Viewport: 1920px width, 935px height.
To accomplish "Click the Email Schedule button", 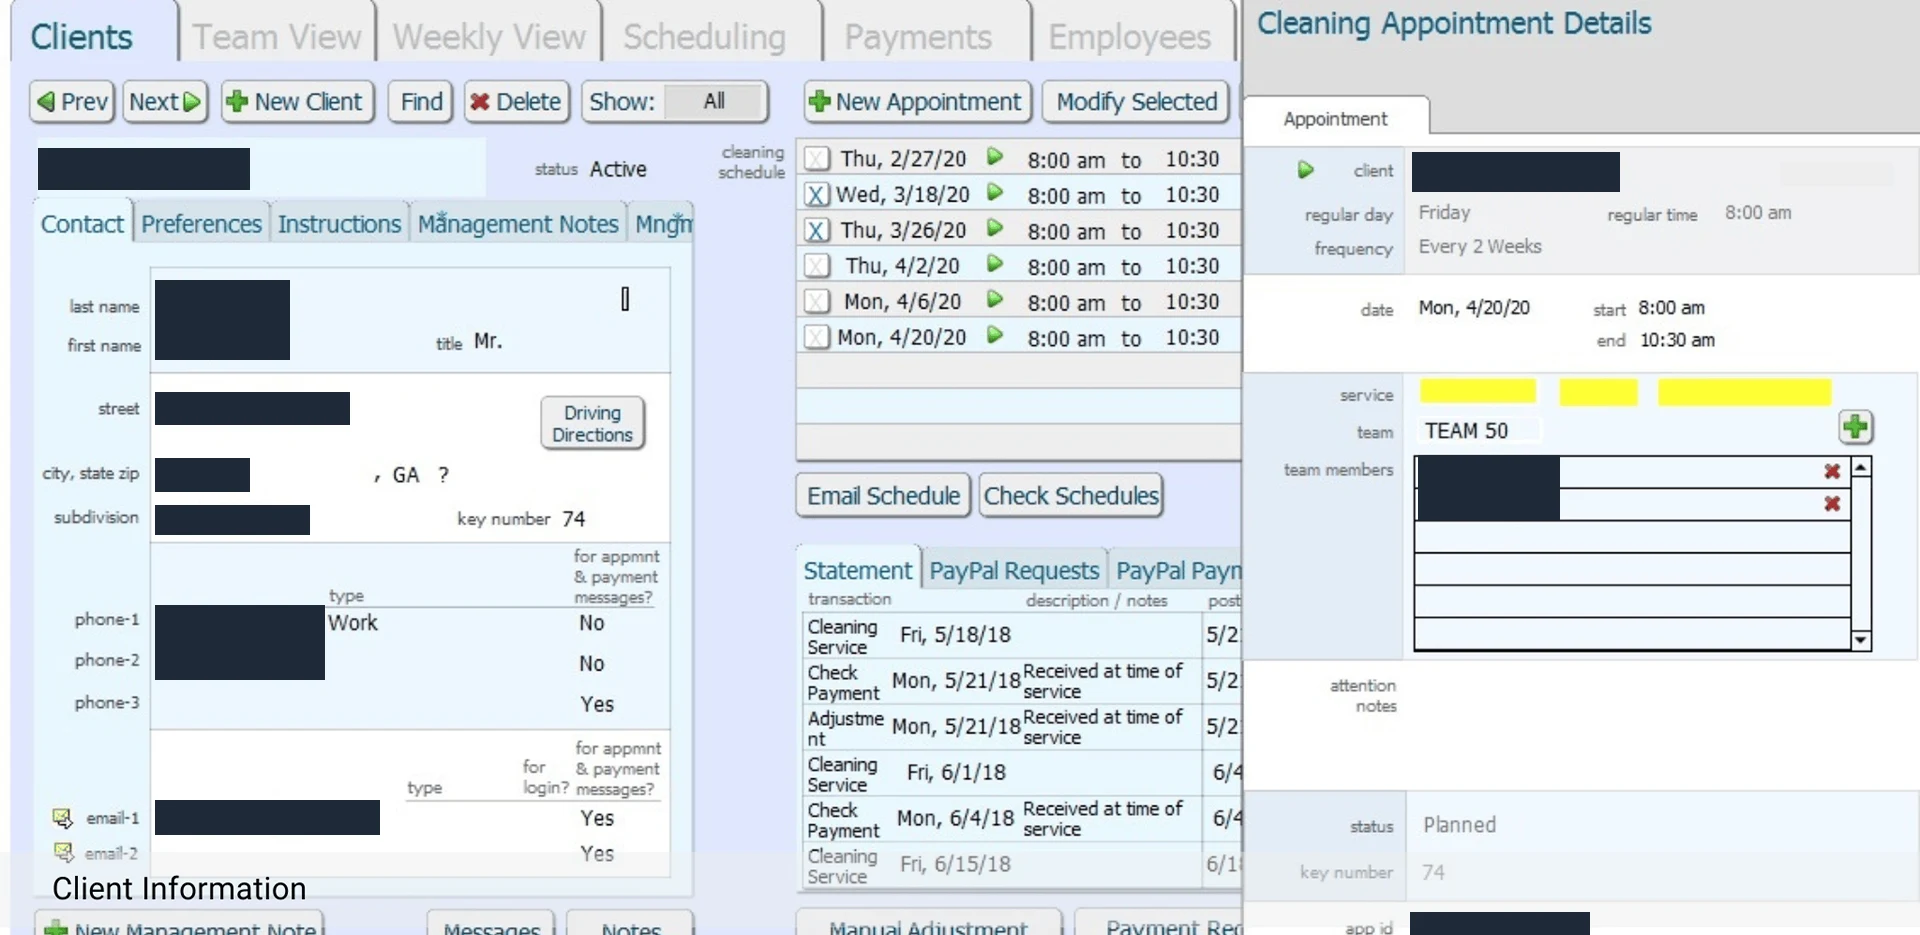I will click(883, 496).
